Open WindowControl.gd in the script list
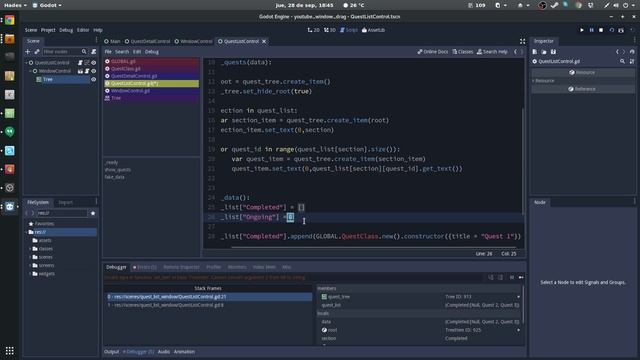 (x=151, y=91)
